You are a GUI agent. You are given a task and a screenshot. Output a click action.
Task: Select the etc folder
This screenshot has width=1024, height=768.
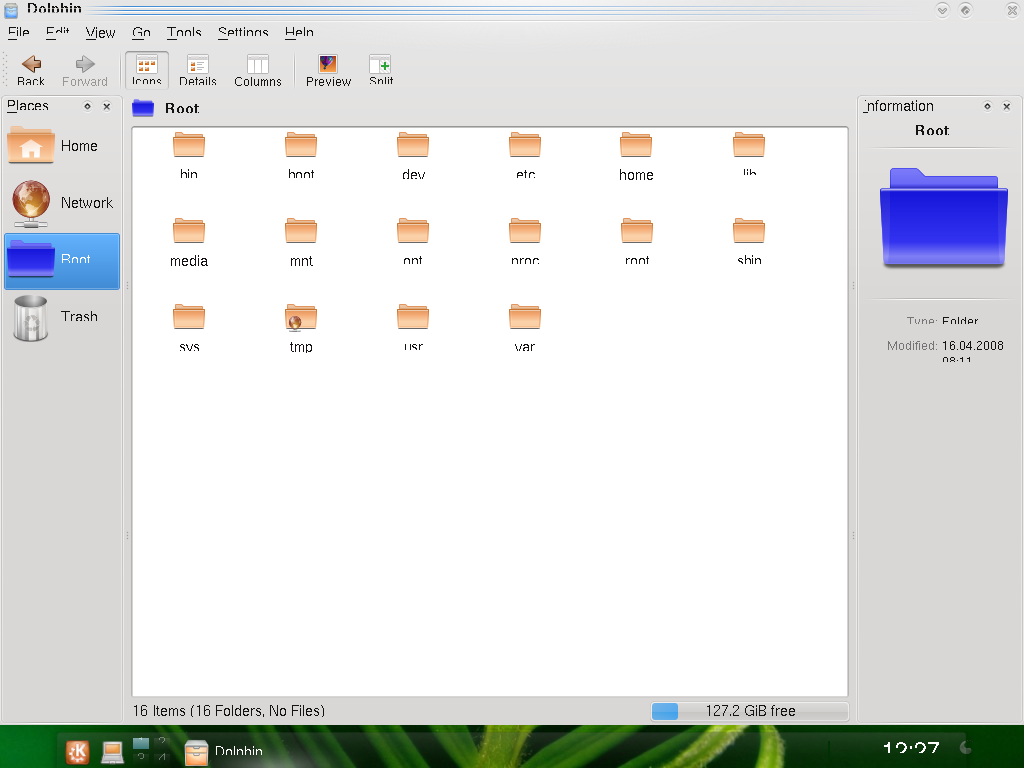click(x=525, y=146)
